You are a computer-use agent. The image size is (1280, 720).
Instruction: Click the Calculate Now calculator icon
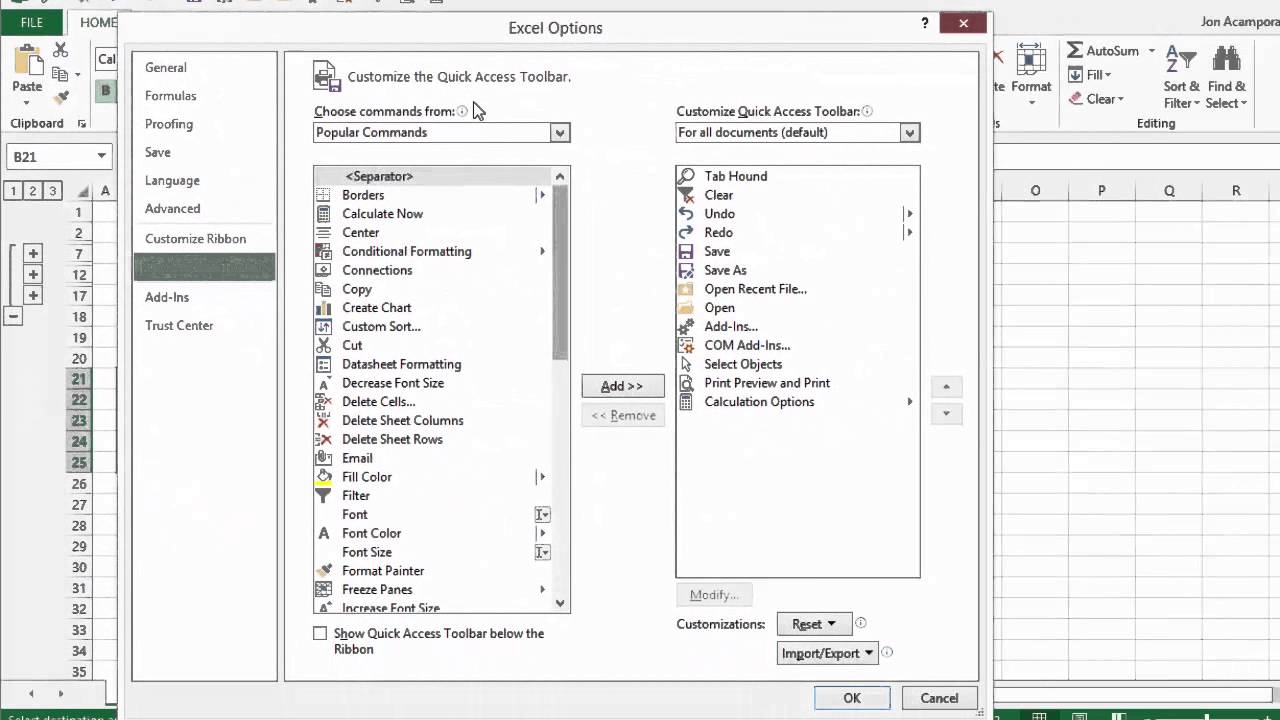[x=323, y=214]
